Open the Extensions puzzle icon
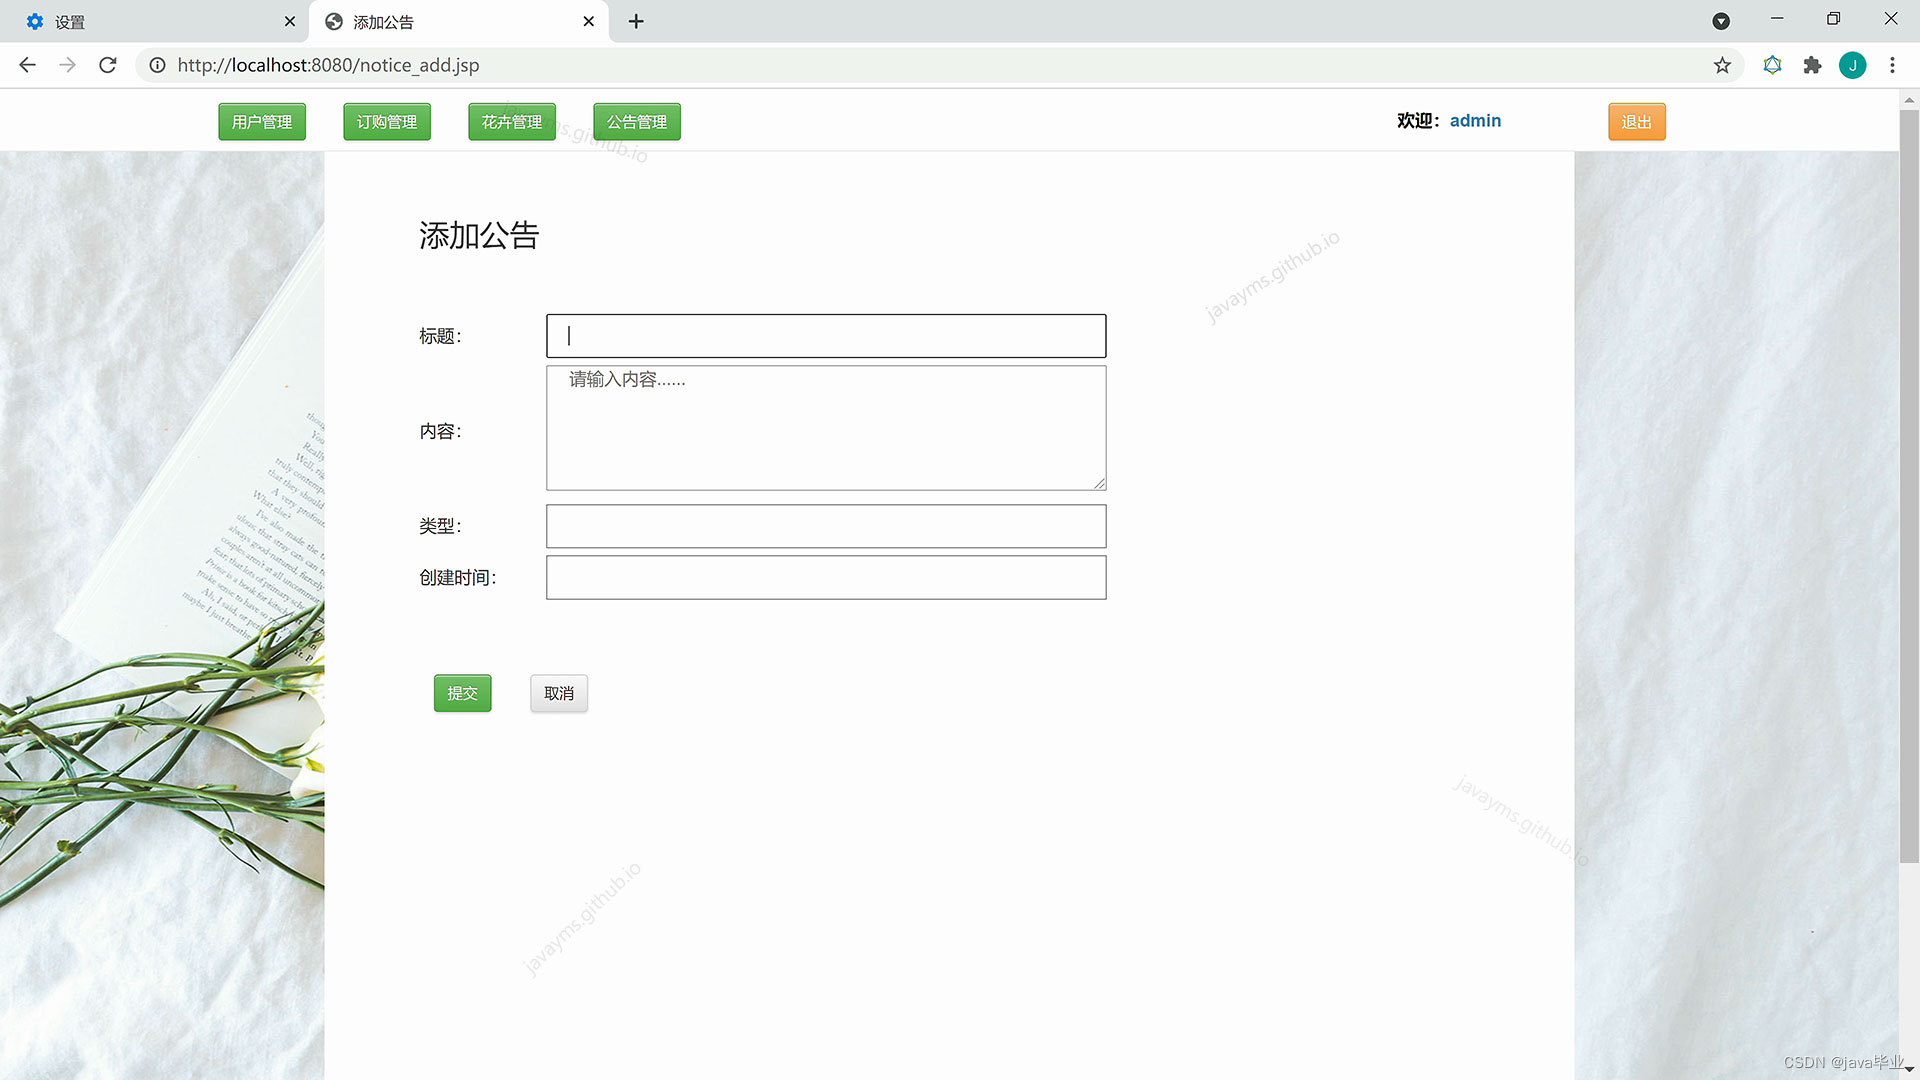This screenshot has width=1920, height=1080. 1812,65
